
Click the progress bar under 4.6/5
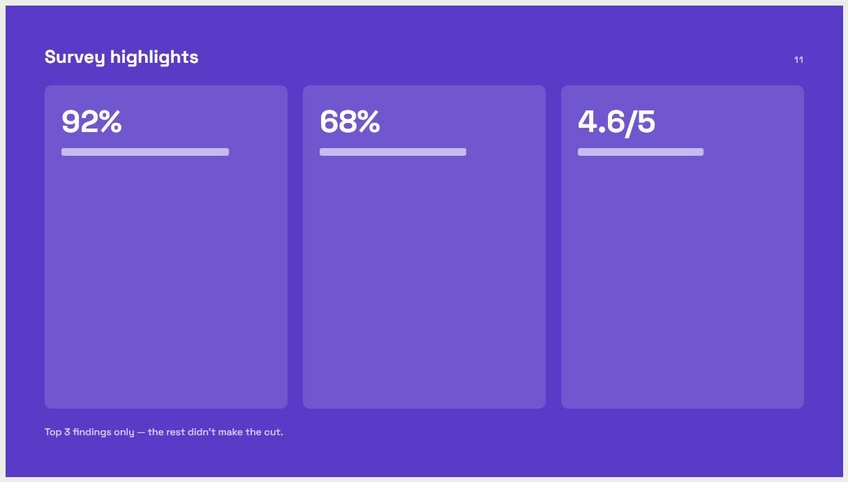pos(640,152)
